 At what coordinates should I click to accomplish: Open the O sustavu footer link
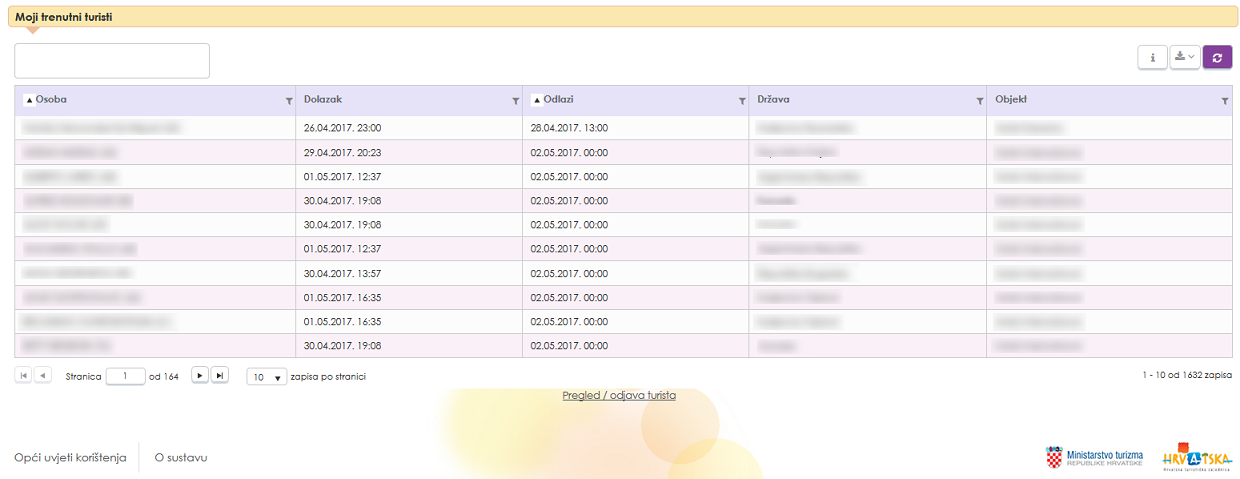click(x=181, y=458)
